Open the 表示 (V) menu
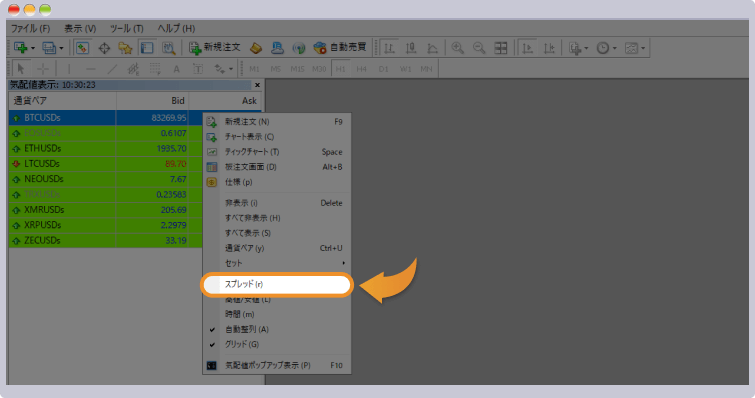The width and height of the screenshot is (755, 398). coord(80,28)
